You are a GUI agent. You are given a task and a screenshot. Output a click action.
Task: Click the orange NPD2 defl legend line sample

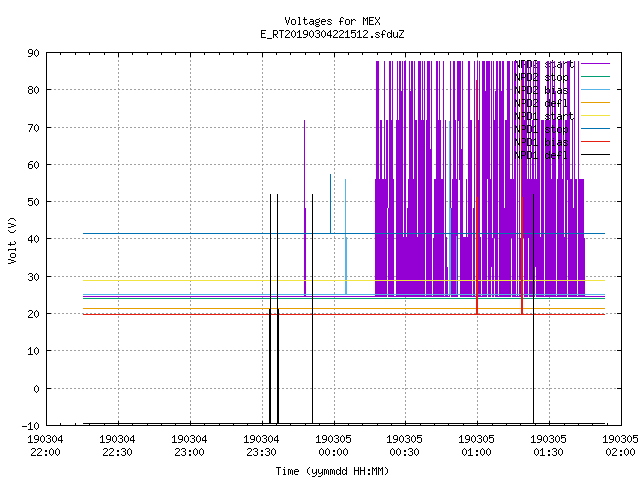click(595, 102)
